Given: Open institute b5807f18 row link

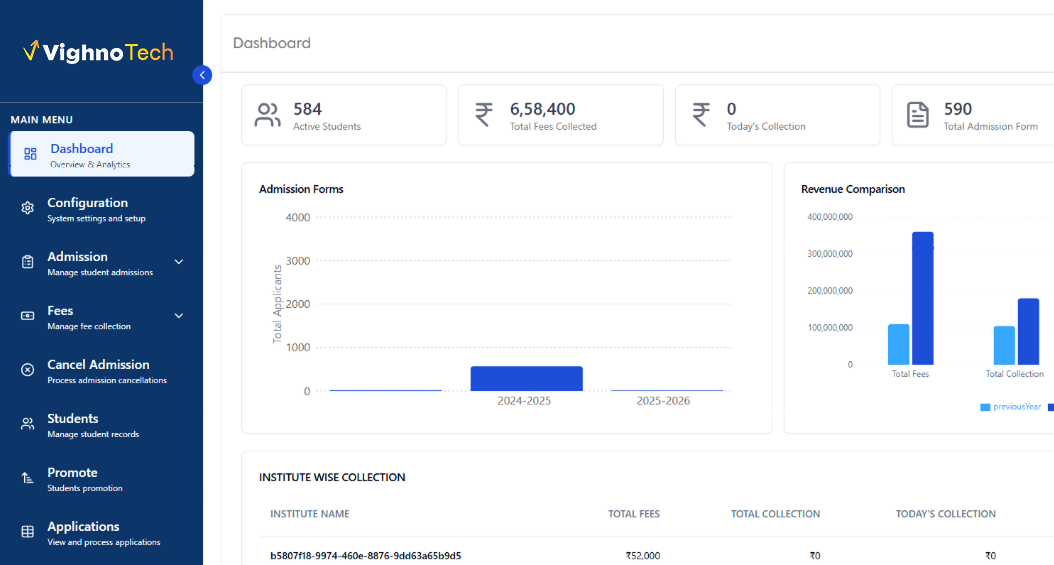Looking at the screenshot, I should pyautogui.click(x=365, y=556).
